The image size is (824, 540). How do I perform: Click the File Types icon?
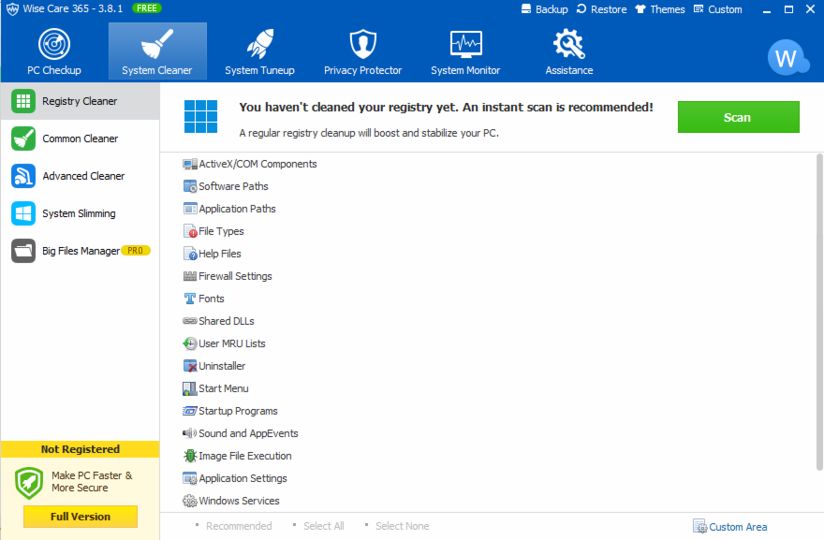click(190, 231)
